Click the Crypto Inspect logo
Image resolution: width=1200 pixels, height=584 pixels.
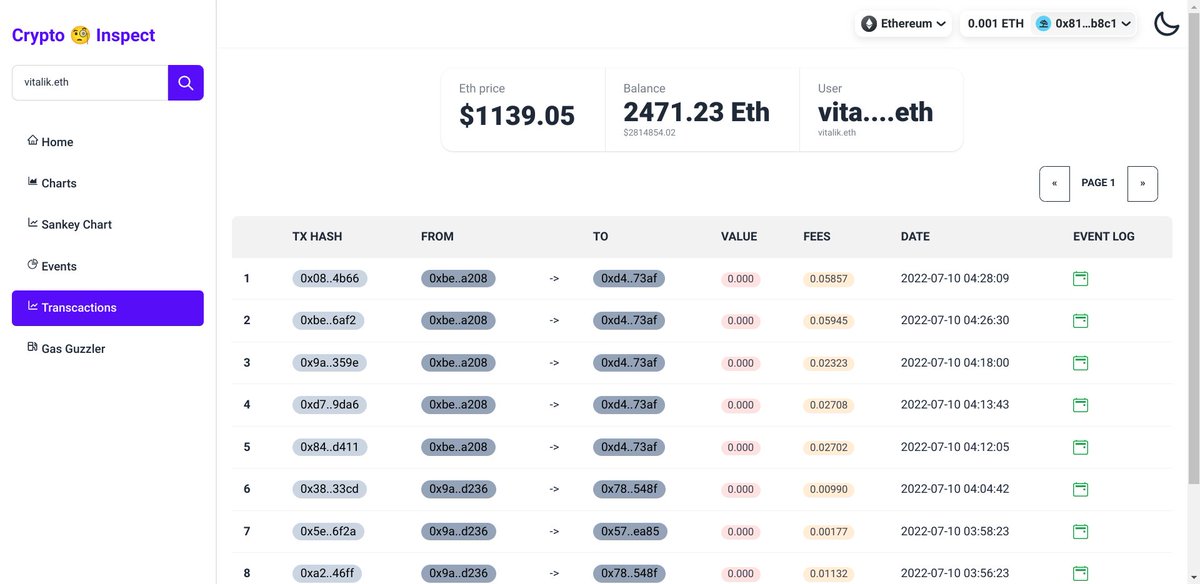click(x=84, y=35)
